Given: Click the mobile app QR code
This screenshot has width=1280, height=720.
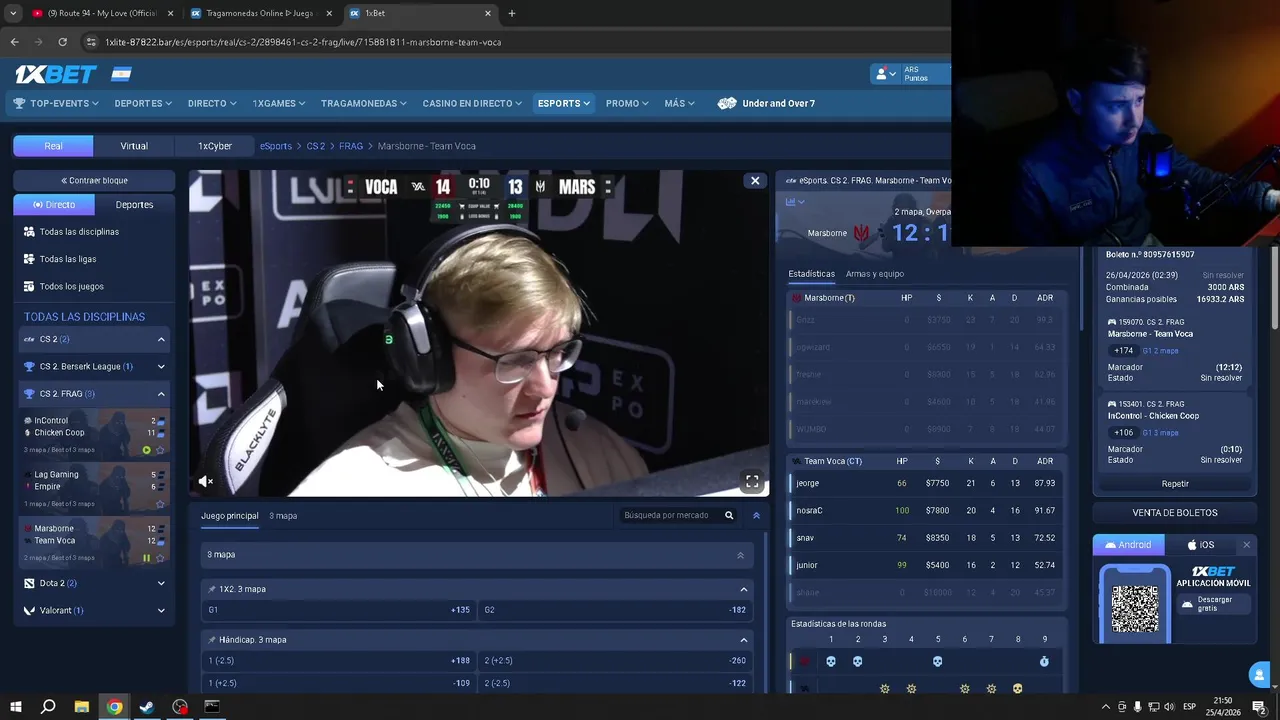Looking at the screenshot, I should tap(1135, 608).
